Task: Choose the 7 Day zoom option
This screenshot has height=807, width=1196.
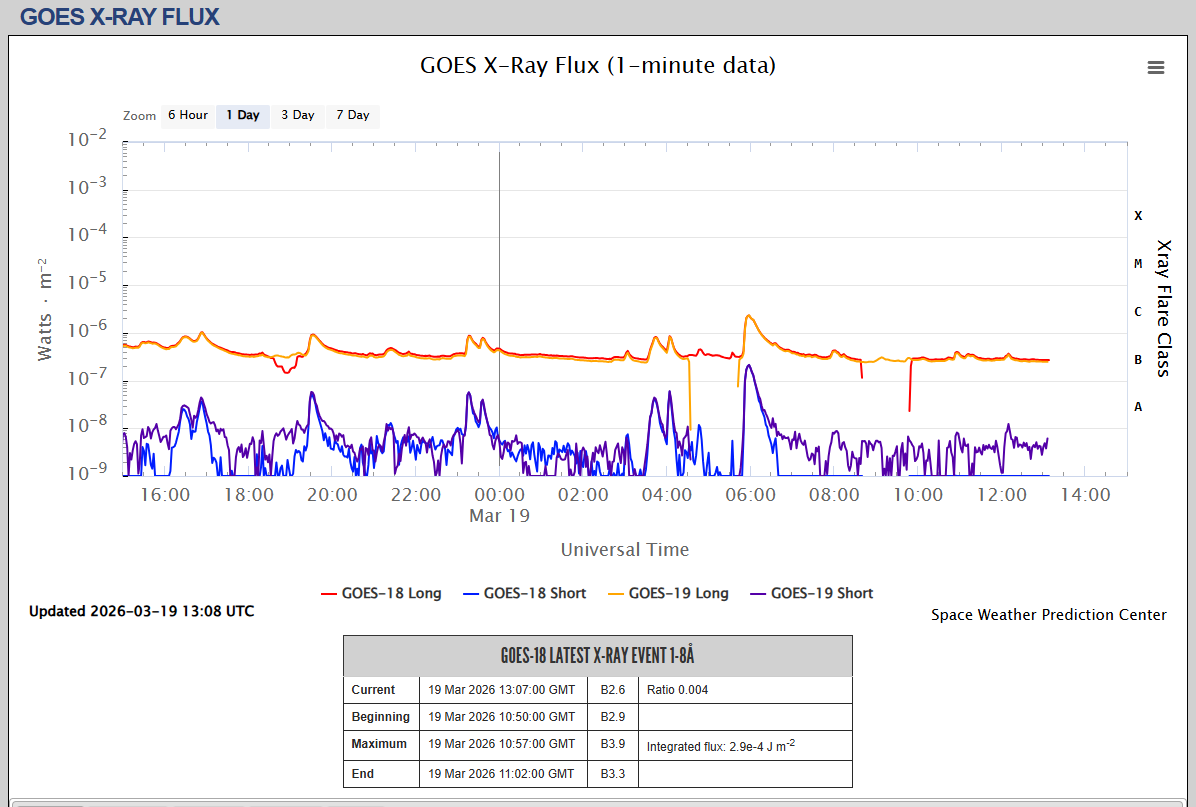Action: click(352, 116)
